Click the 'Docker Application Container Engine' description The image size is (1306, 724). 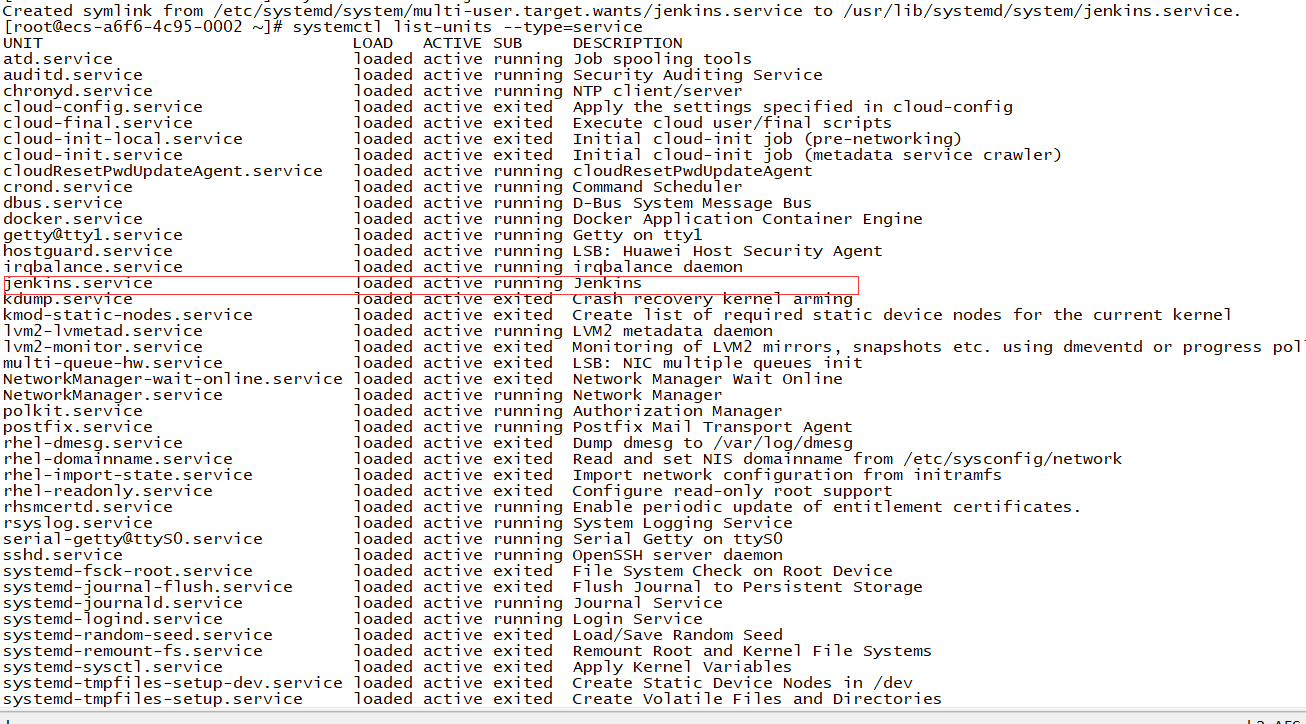[x=748, y=219]
